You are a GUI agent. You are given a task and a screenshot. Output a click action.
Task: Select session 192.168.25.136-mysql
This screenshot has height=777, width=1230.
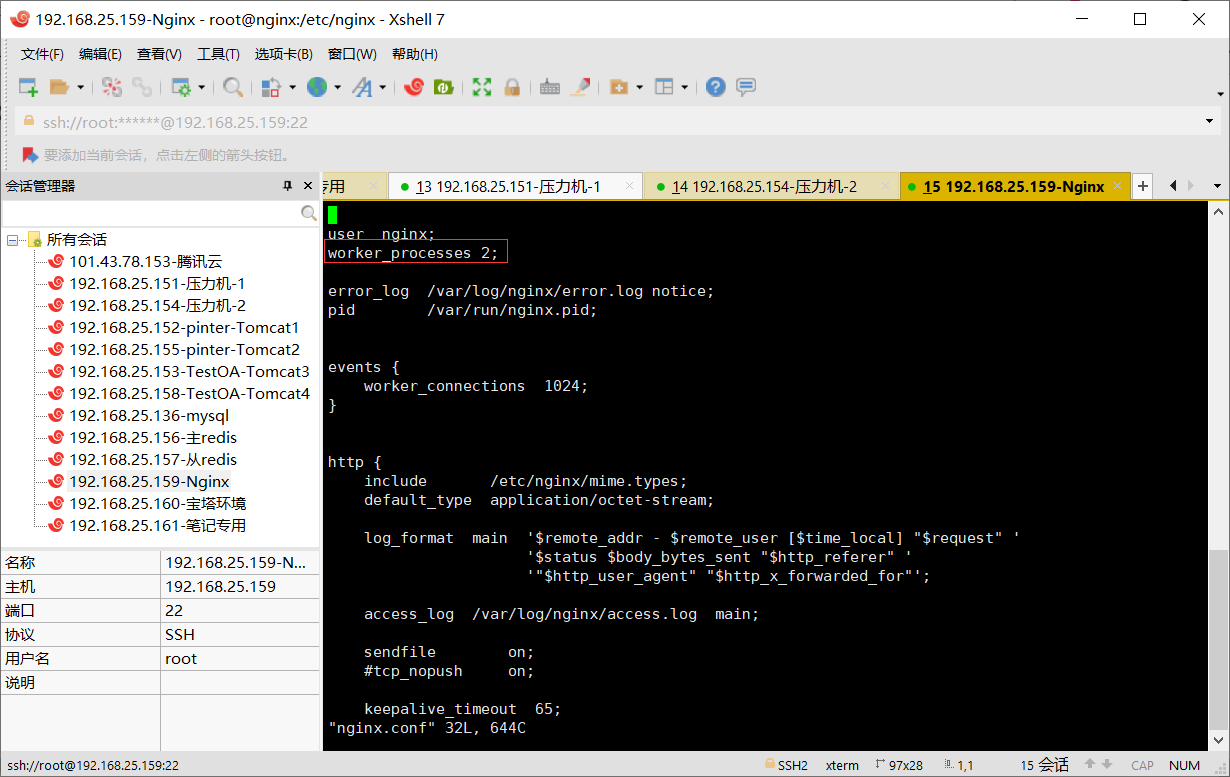(x=149, y=416)
